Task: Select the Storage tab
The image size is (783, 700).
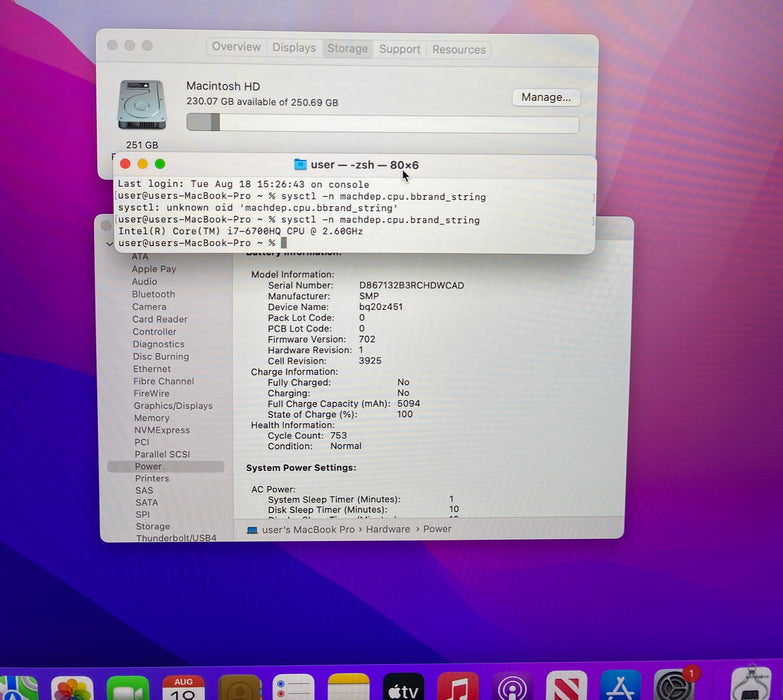Action: pyautogui.click(x=348, y=48)
